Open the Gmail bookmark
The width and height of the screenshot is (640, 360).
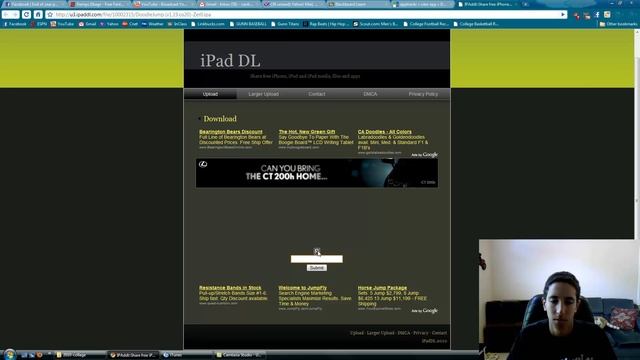87,24
